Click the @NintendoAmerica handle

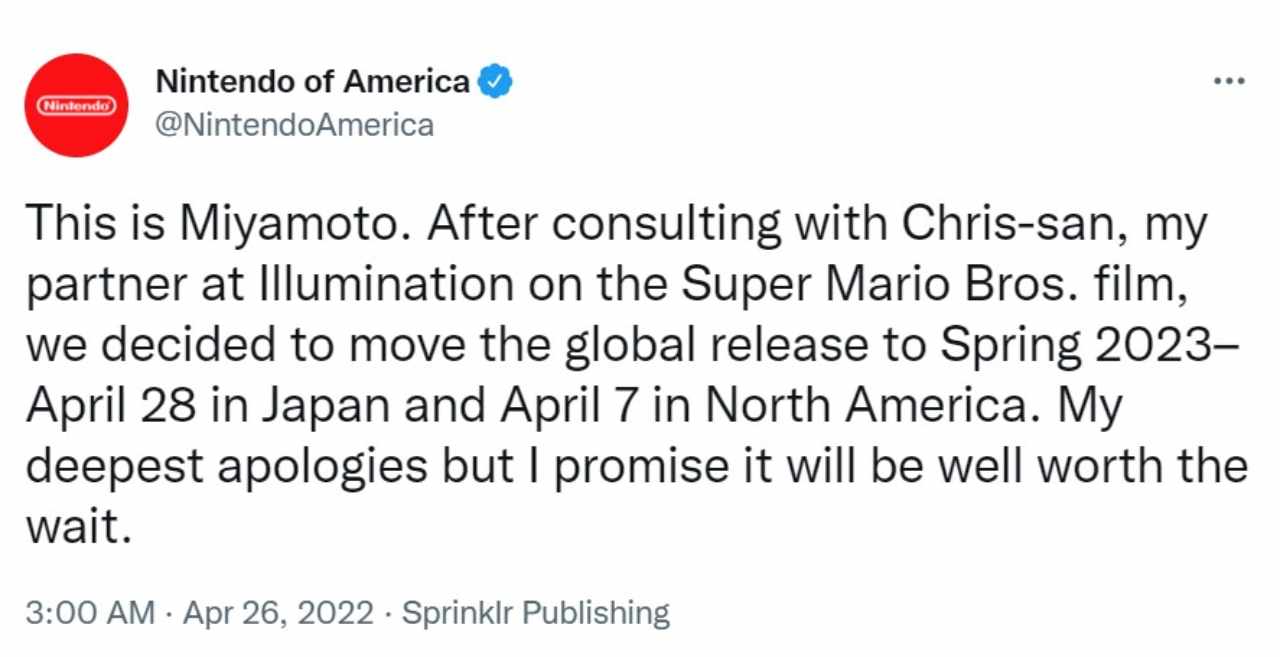click(295, 125)
